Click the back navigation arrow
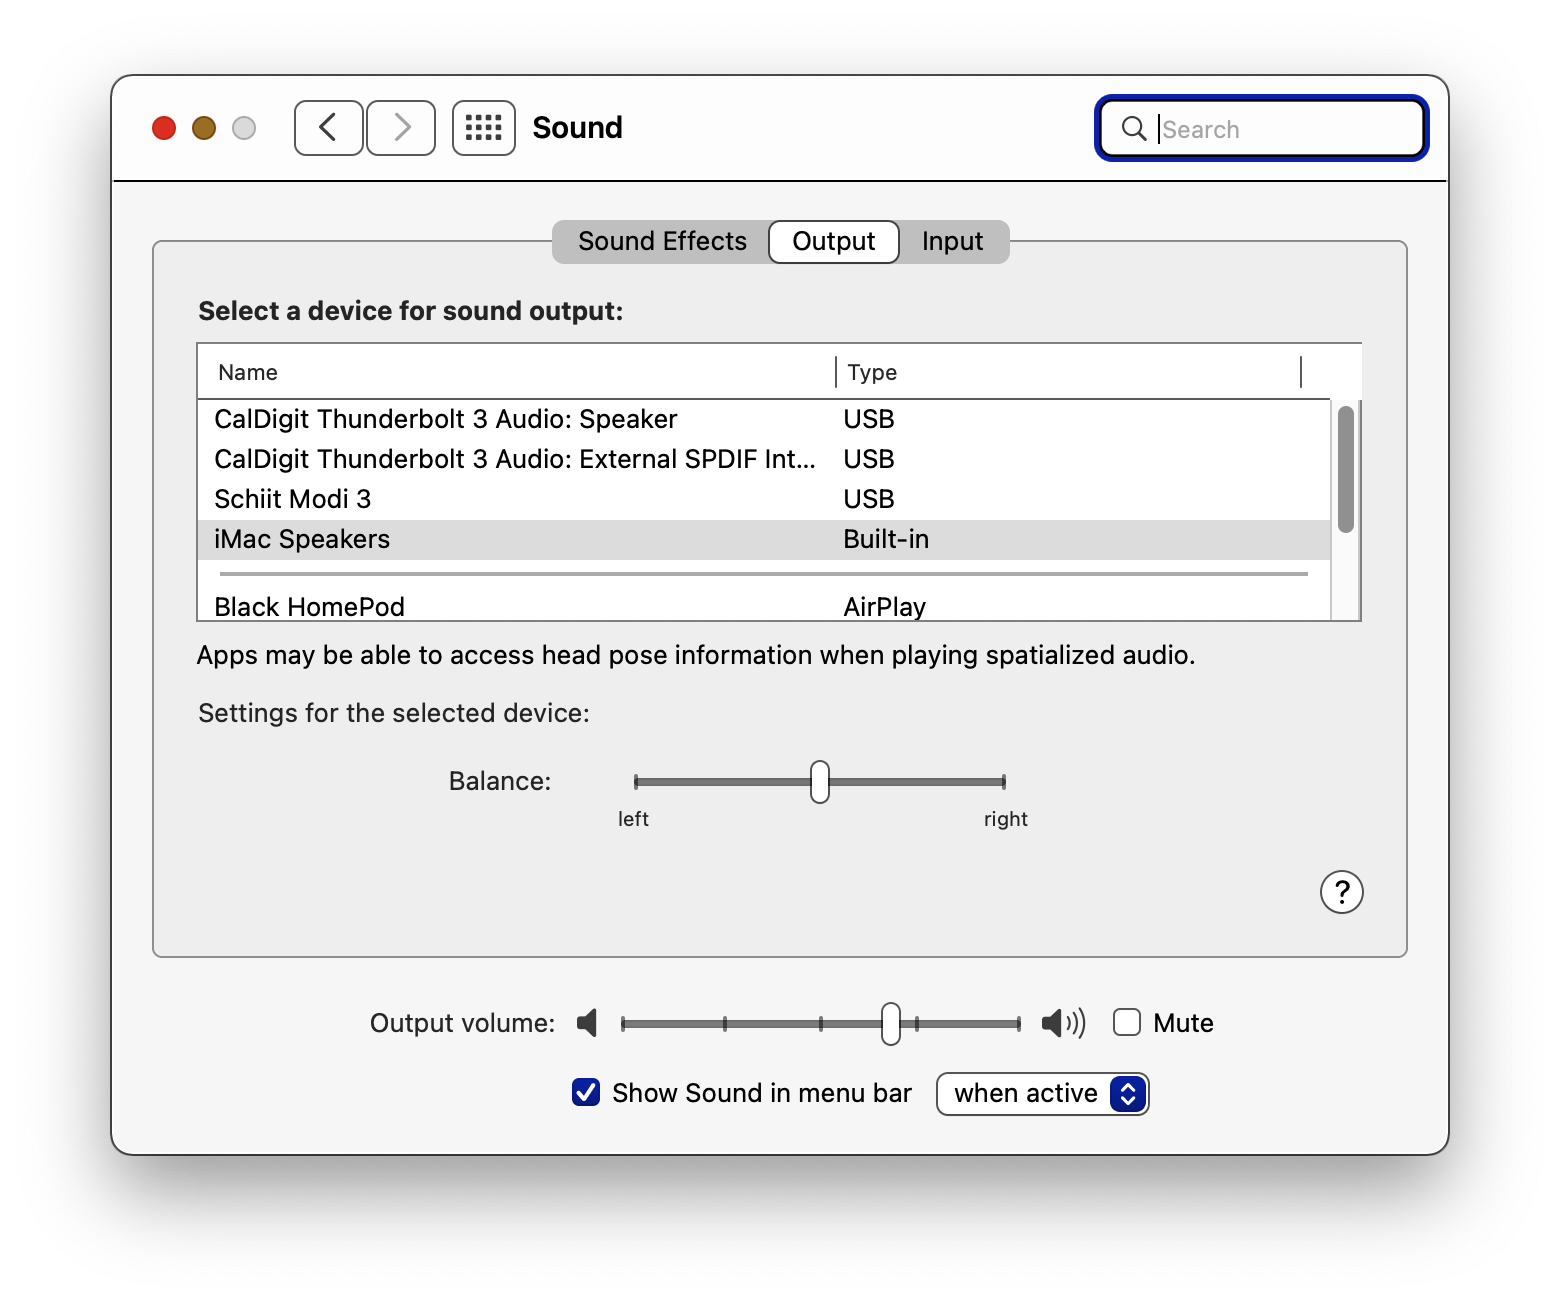 [328, 128]
